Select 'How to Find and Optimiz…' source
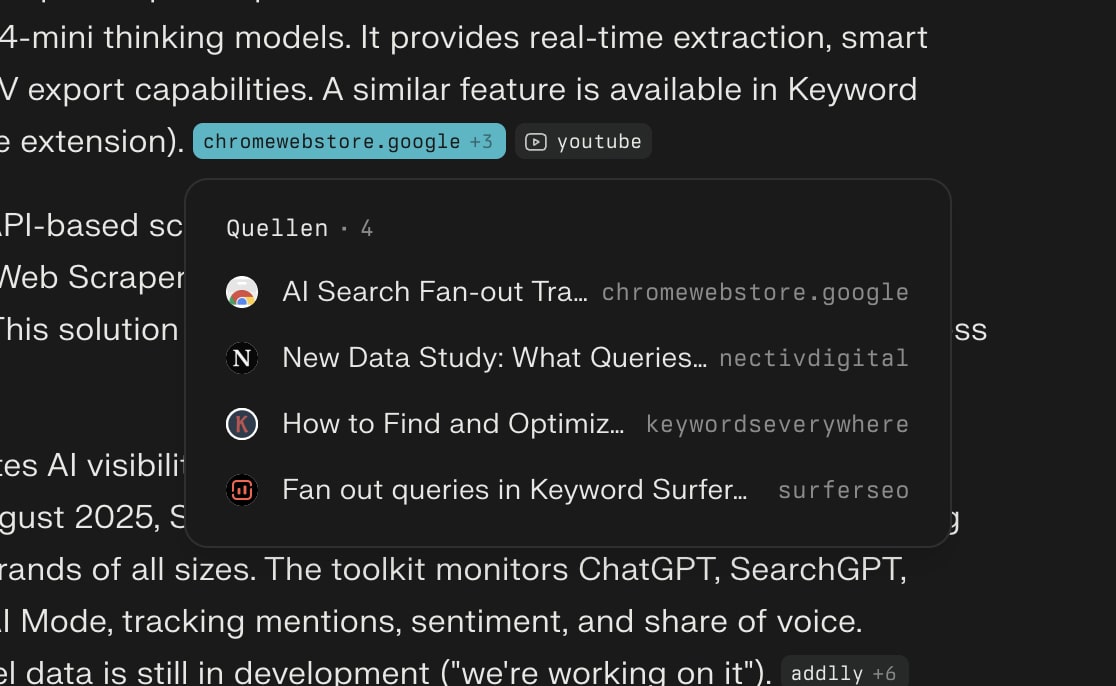This screenshot has height=686, width=1116. 453,424
